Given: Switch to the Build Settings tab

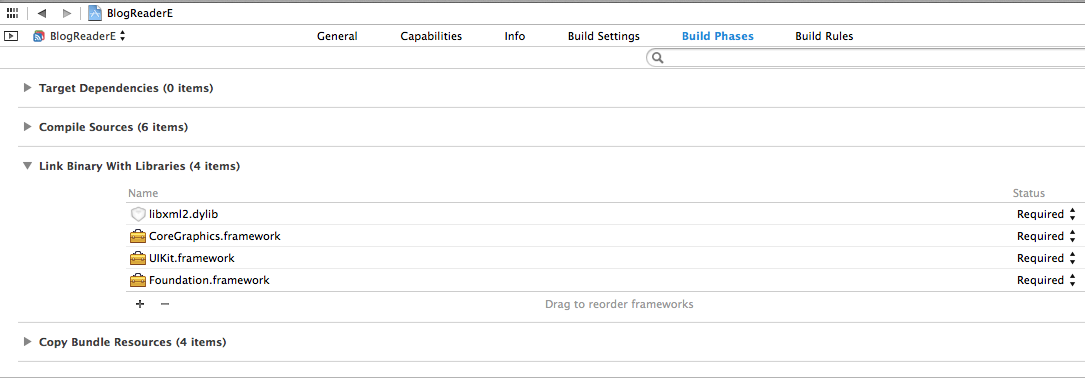Looking at the screenshot, I should (603, 36).
